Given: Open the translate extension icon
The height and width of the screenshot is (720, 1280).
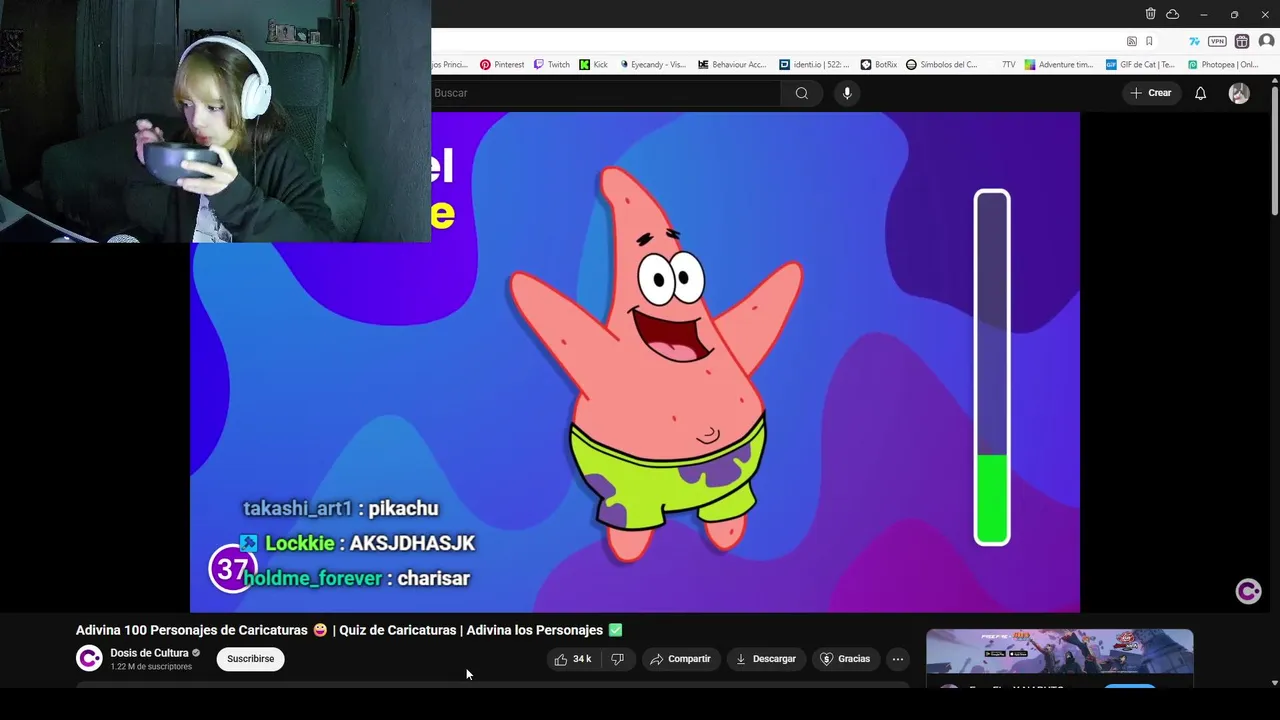Looking at the screenshot, I should coord(1194,41).
